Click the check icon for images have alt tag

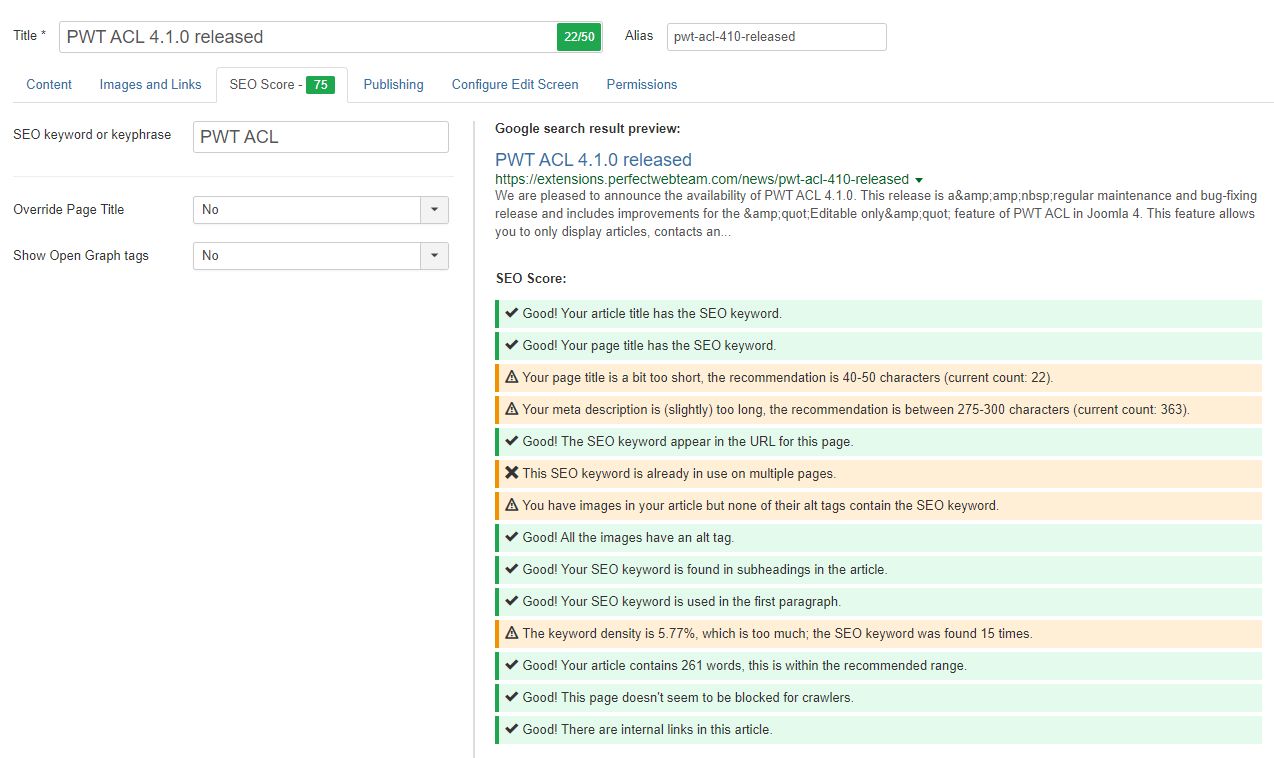512,537
